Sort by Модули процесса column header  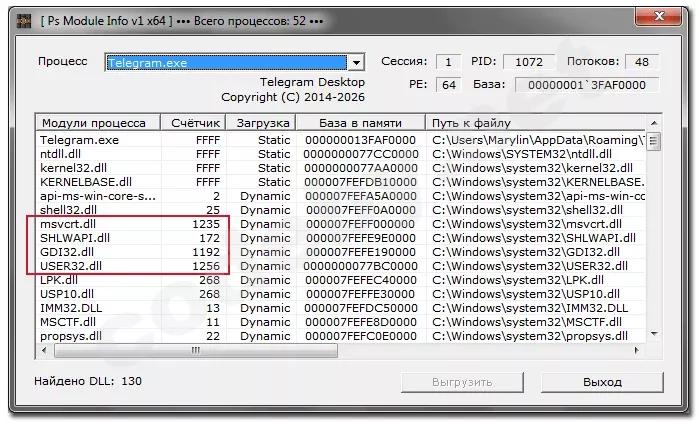tap(98, 123)
